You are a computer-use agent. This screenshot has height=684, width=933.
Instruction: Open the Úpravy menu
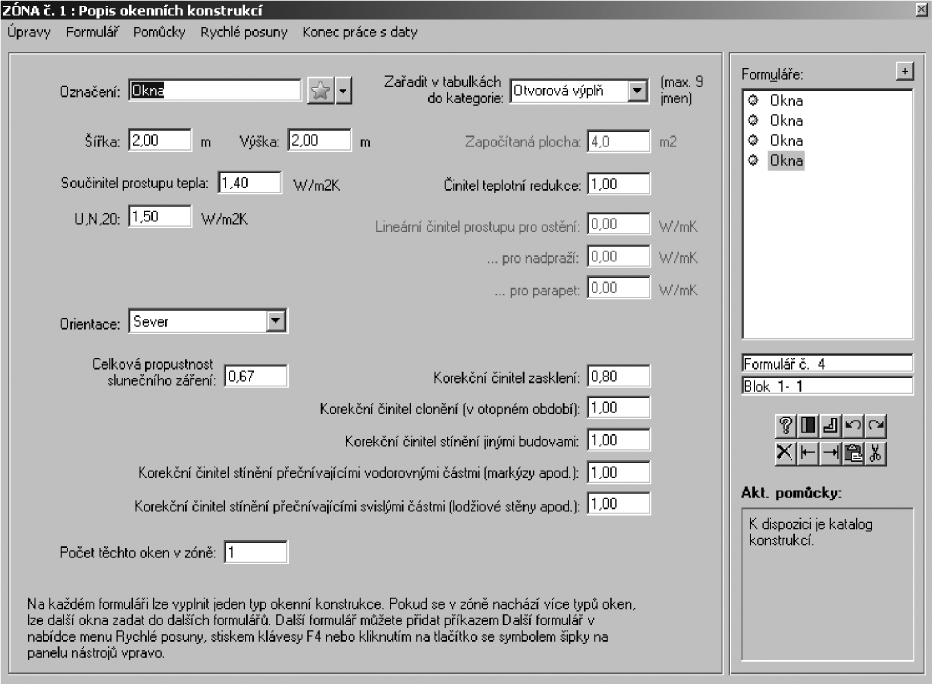click(x=29, y=32)
